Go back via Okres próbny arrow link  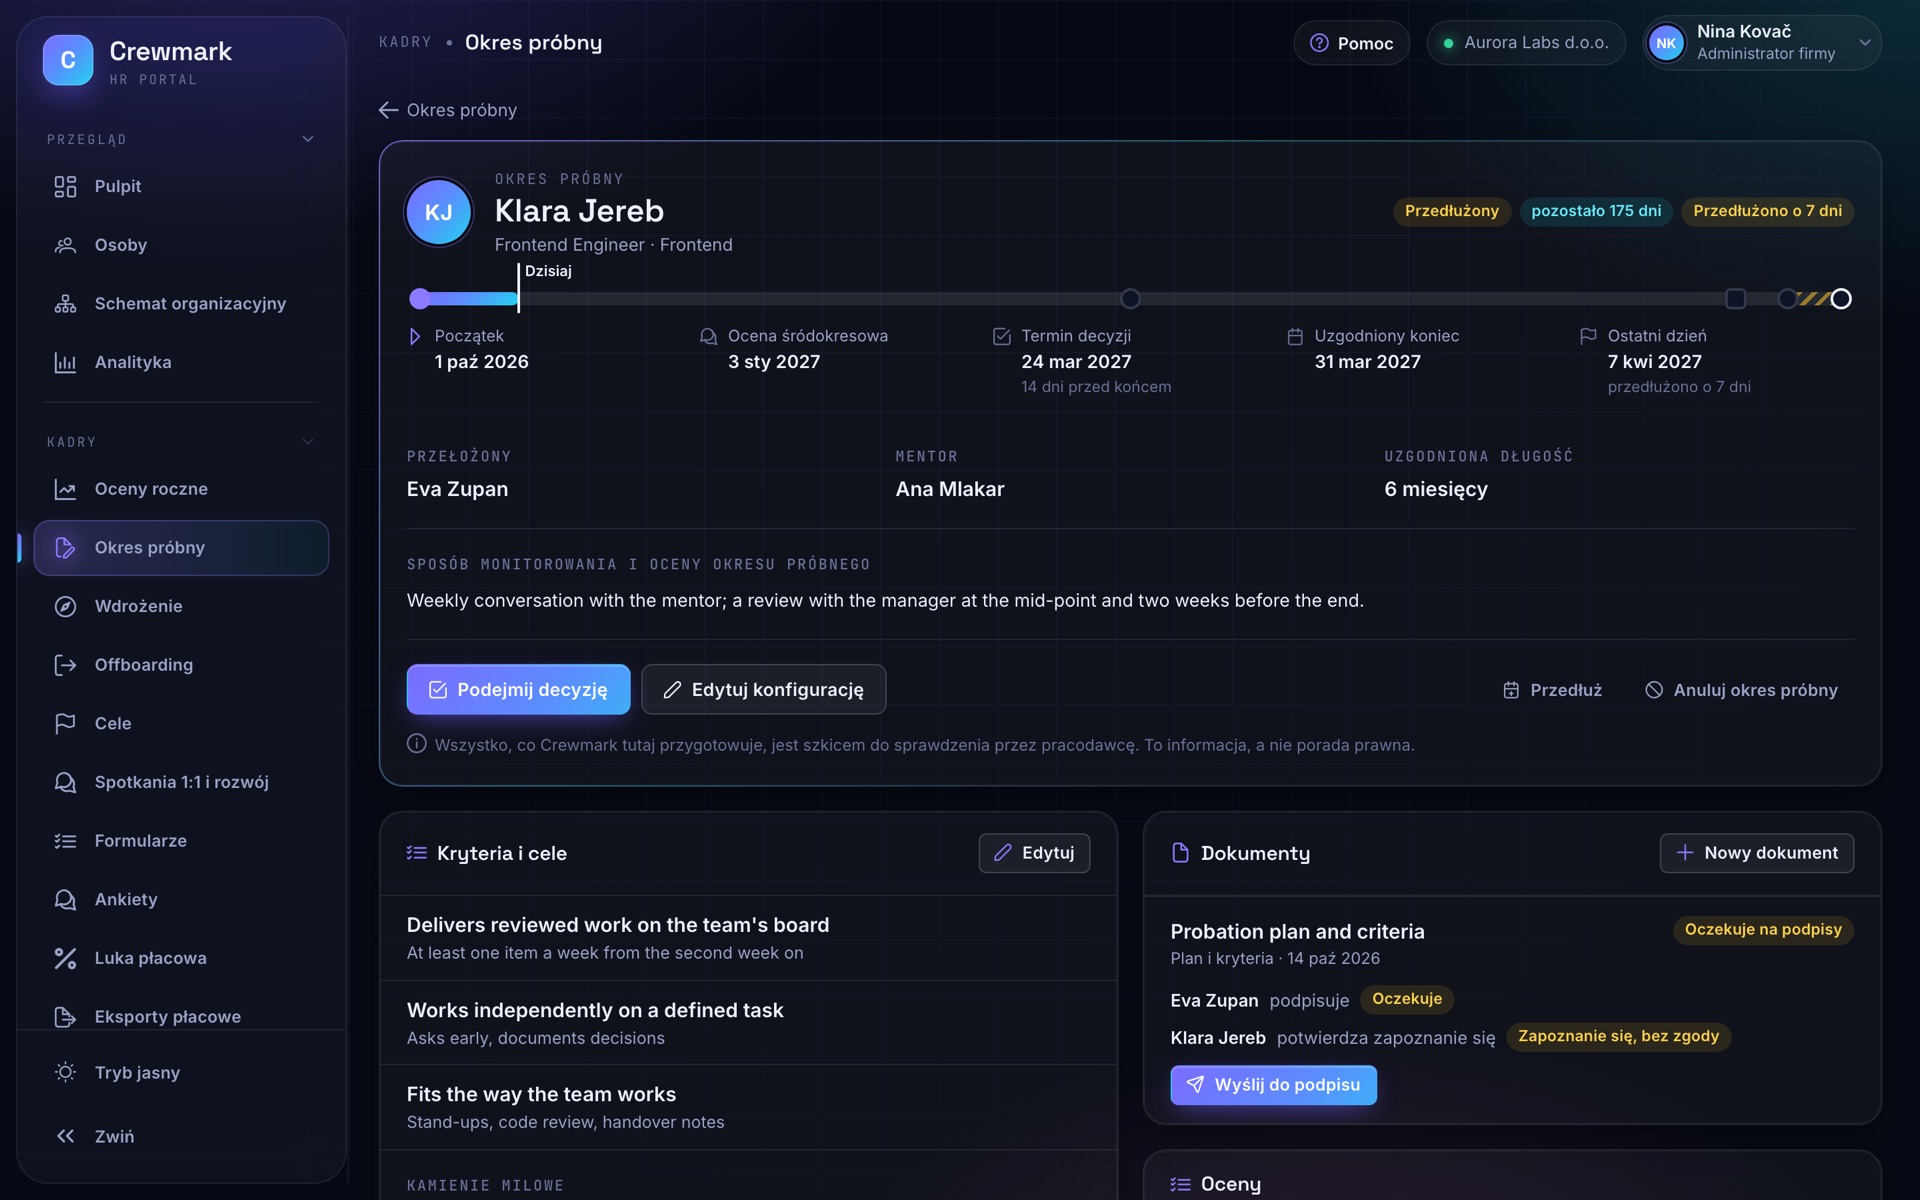click(x=448, y=110)
